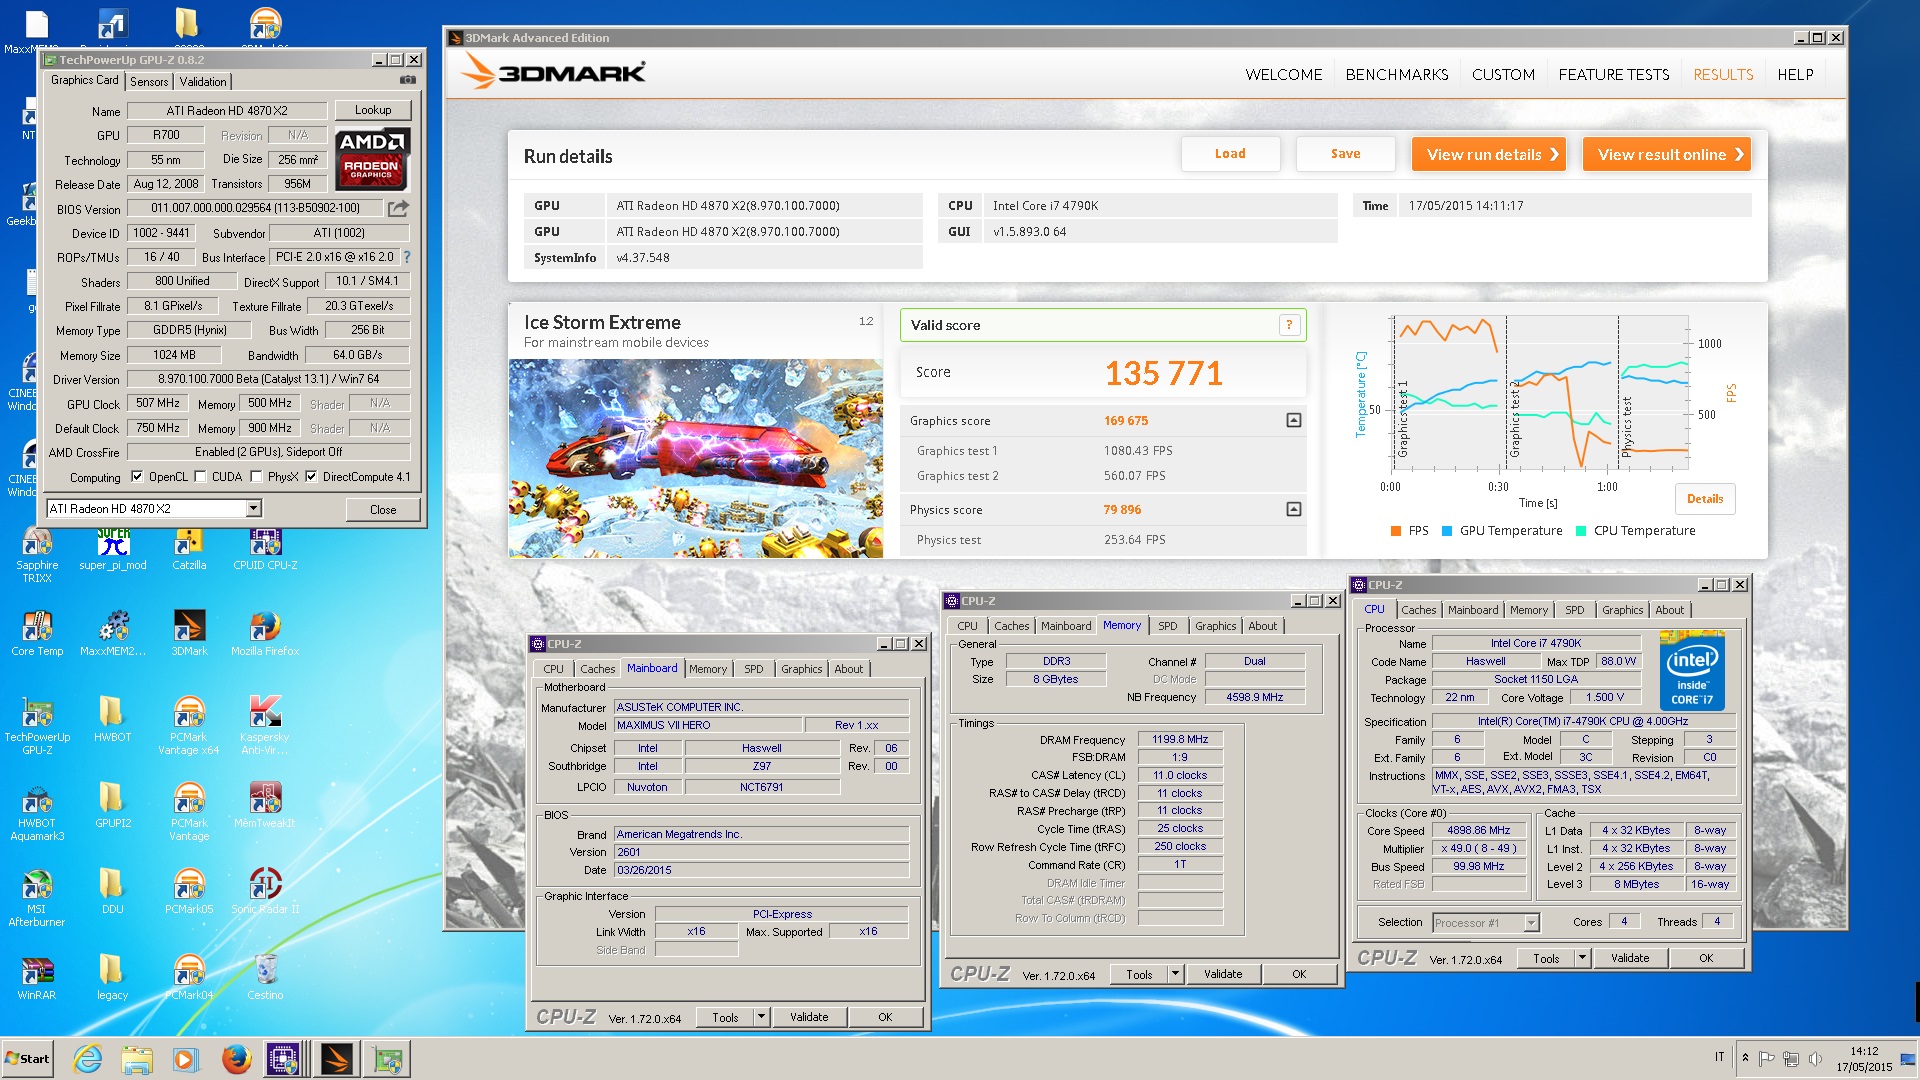Toggle the PhysX checkbox in GPU-Z
Viewport: 1920px width, 1080px height.
256,477
